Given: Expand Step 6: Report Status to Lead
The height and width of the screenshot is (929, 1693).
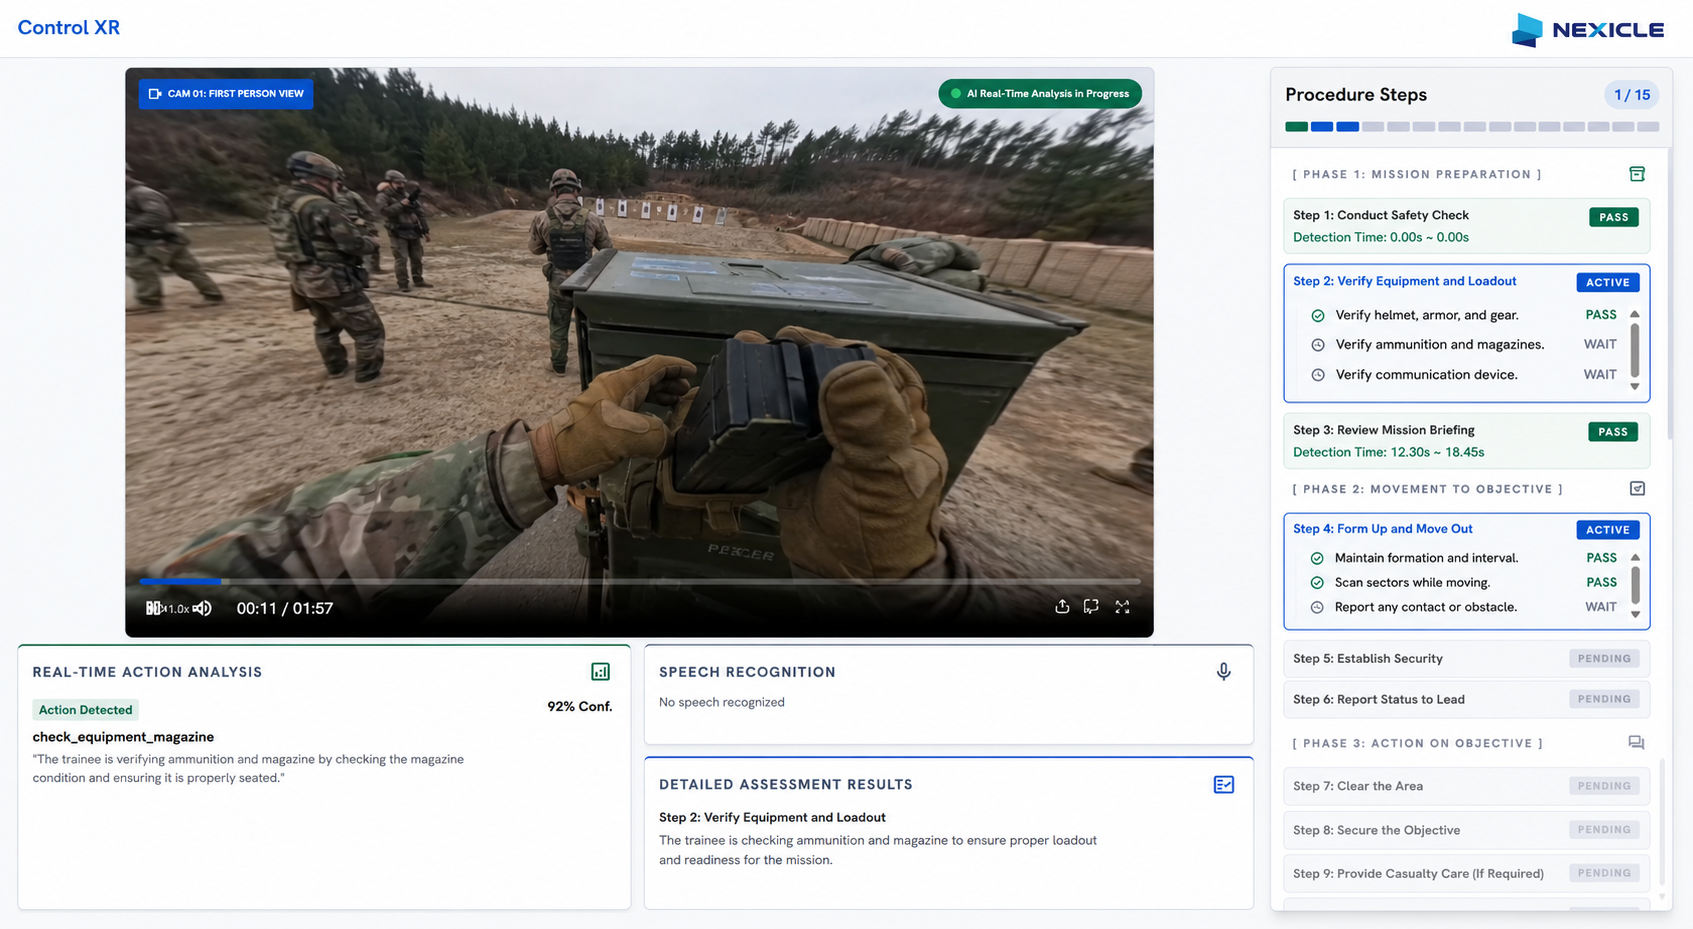Looking at the screenshot, I should click(1466, 699).
